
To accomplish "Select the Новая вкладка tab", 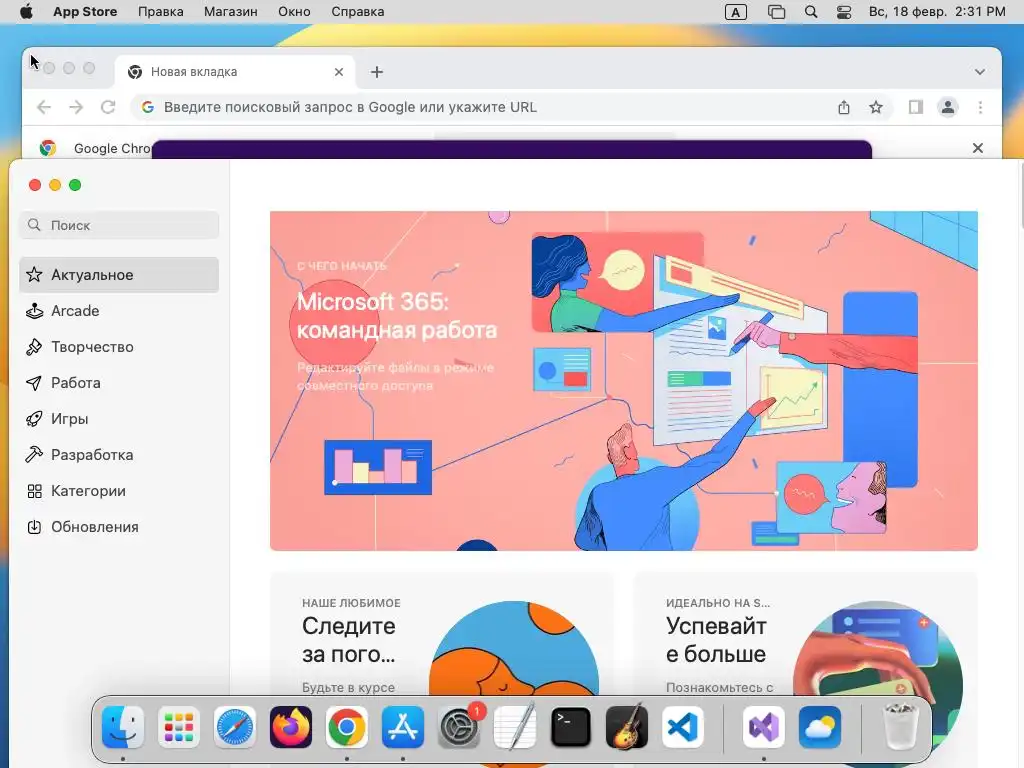I will pyautogui.click(x=235, y=72).
